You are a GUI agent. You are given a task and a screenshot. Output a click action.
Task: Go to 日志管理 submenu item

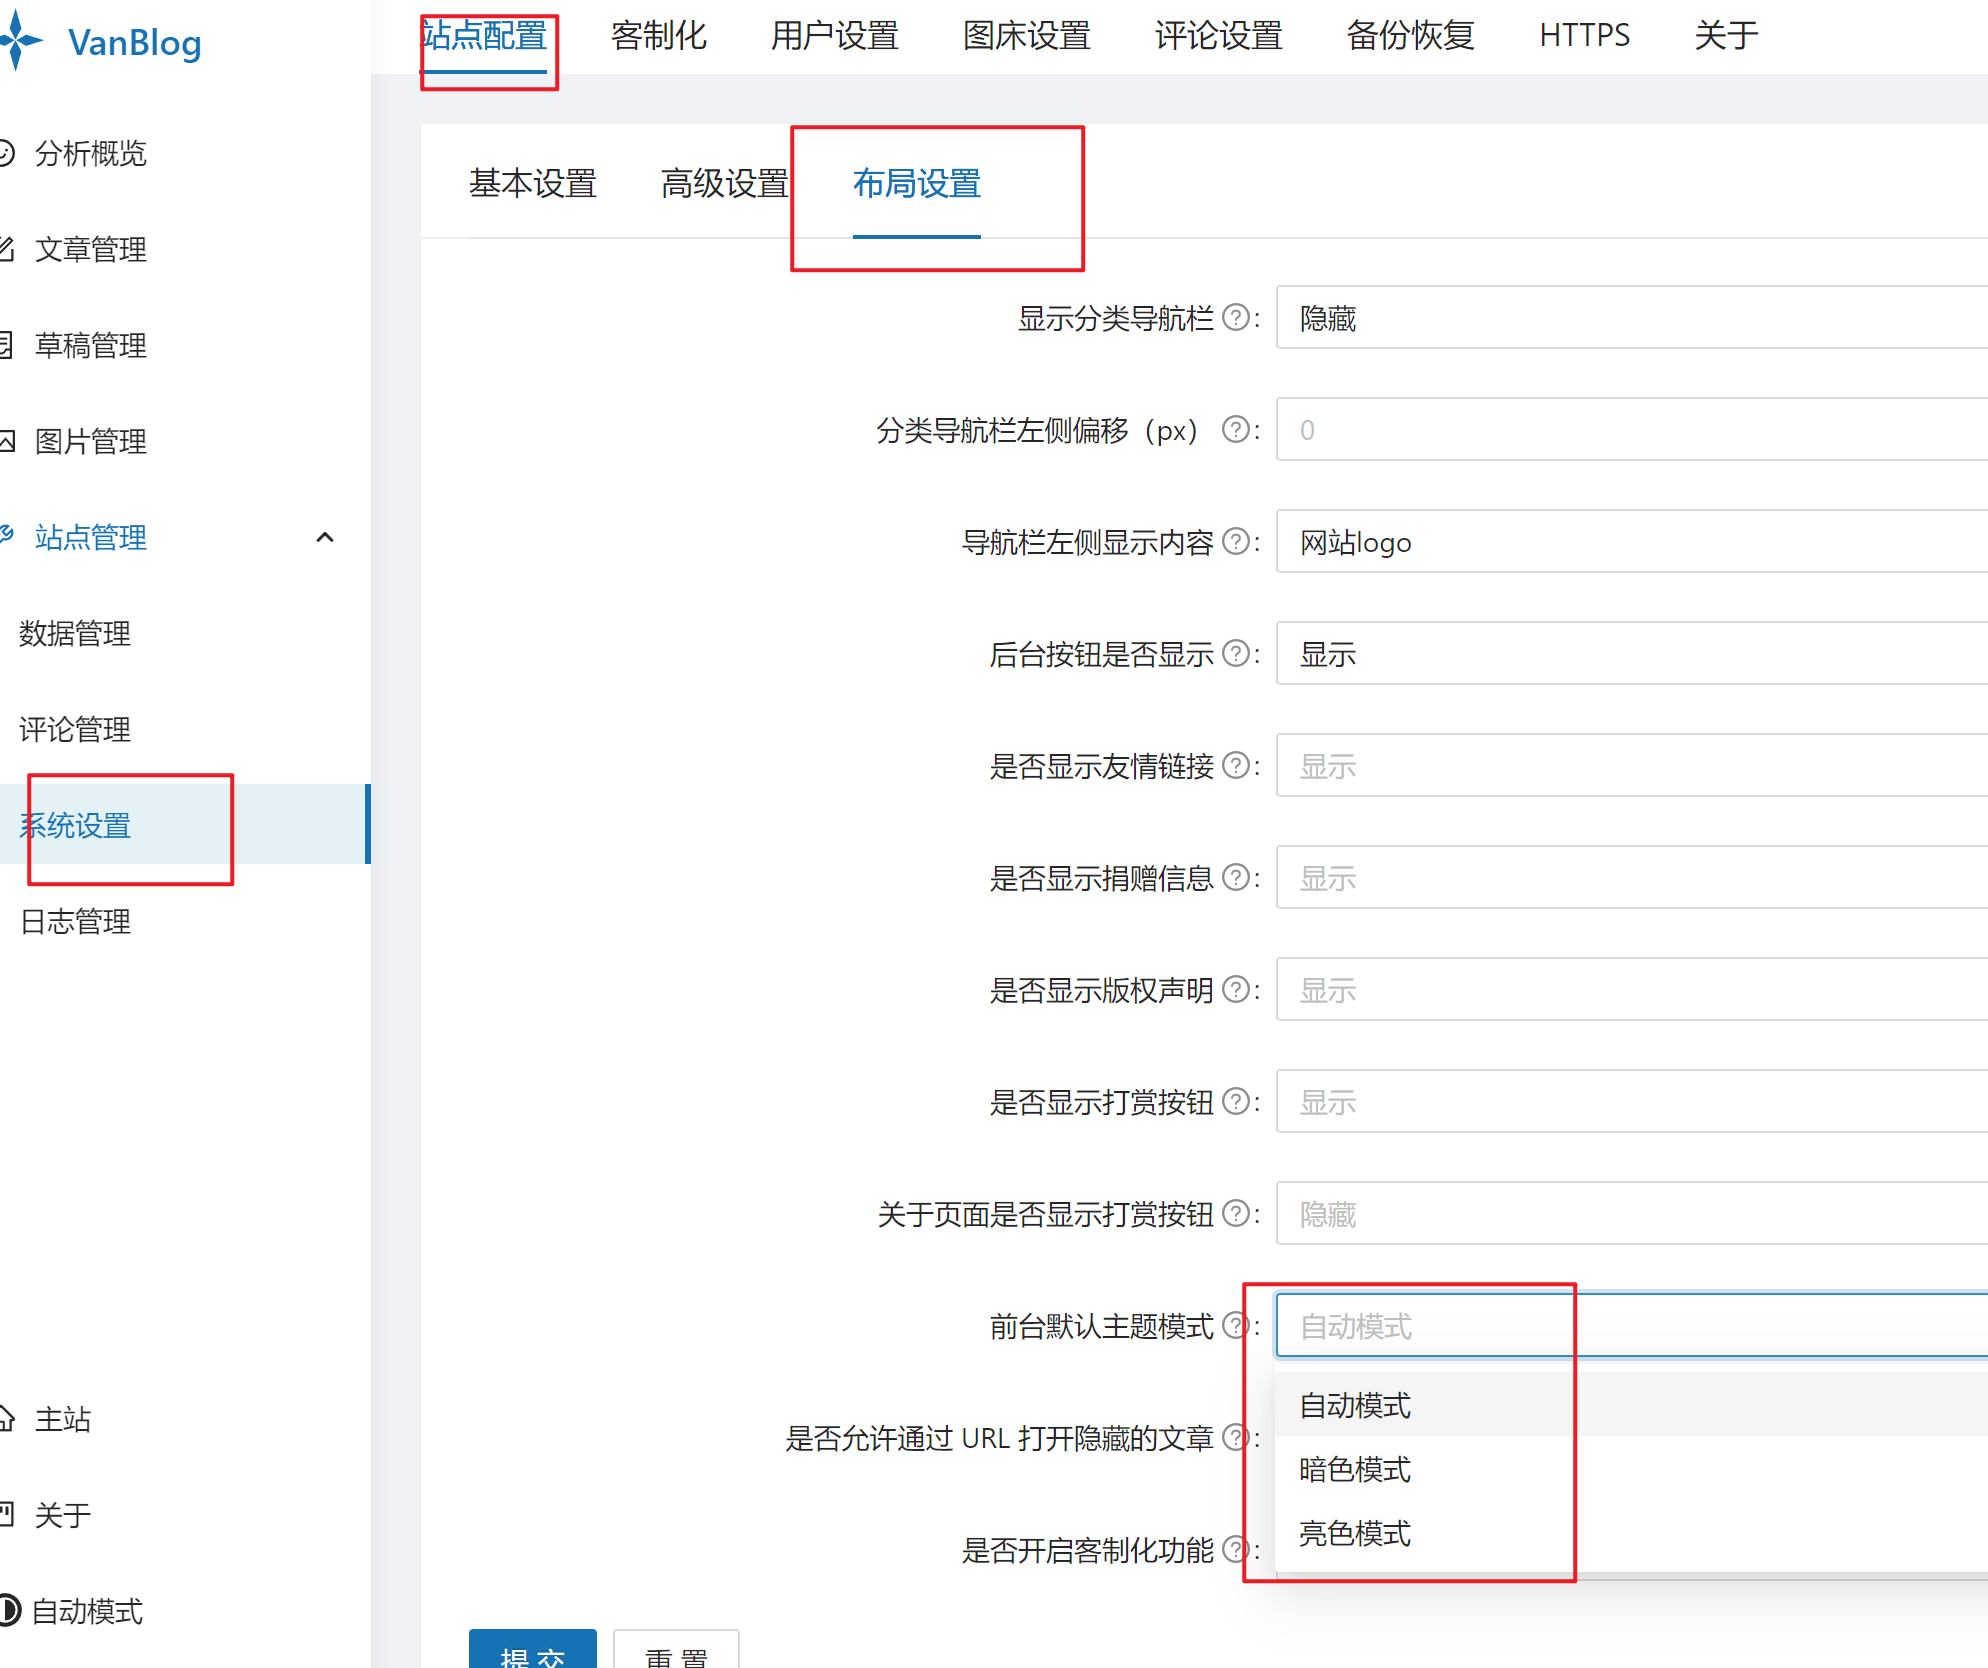[75, 921]
